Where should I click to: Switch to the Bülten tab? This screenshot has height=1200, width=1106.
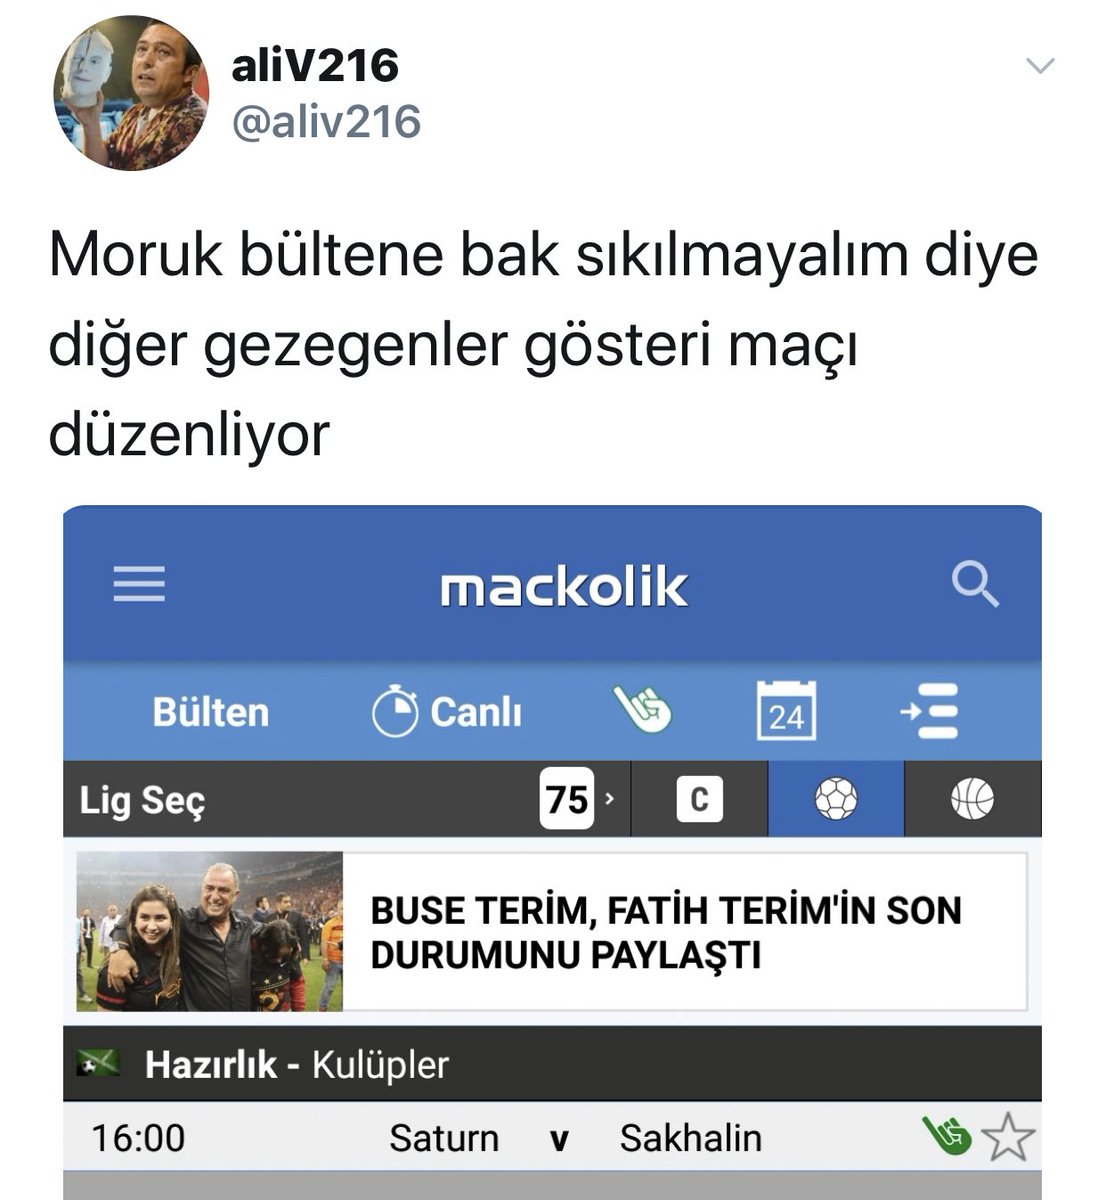211,712
